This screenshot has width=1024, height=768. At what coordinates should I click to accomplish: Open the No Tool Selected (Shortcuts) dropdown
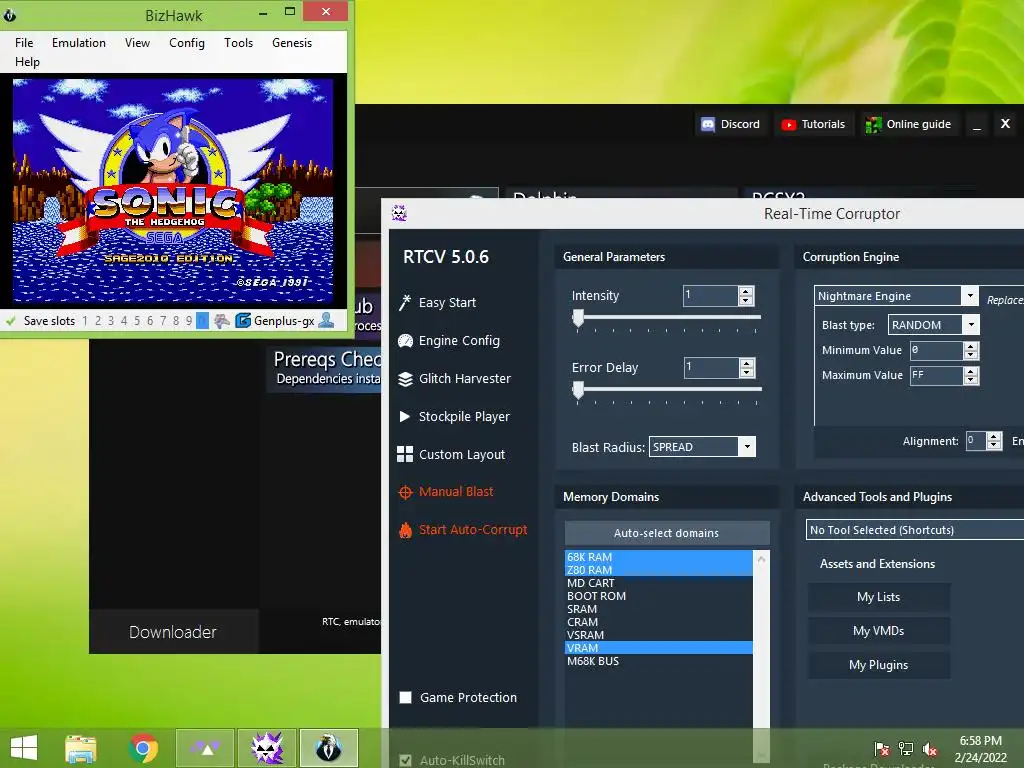pyautogui.click(x=915, y=530)
